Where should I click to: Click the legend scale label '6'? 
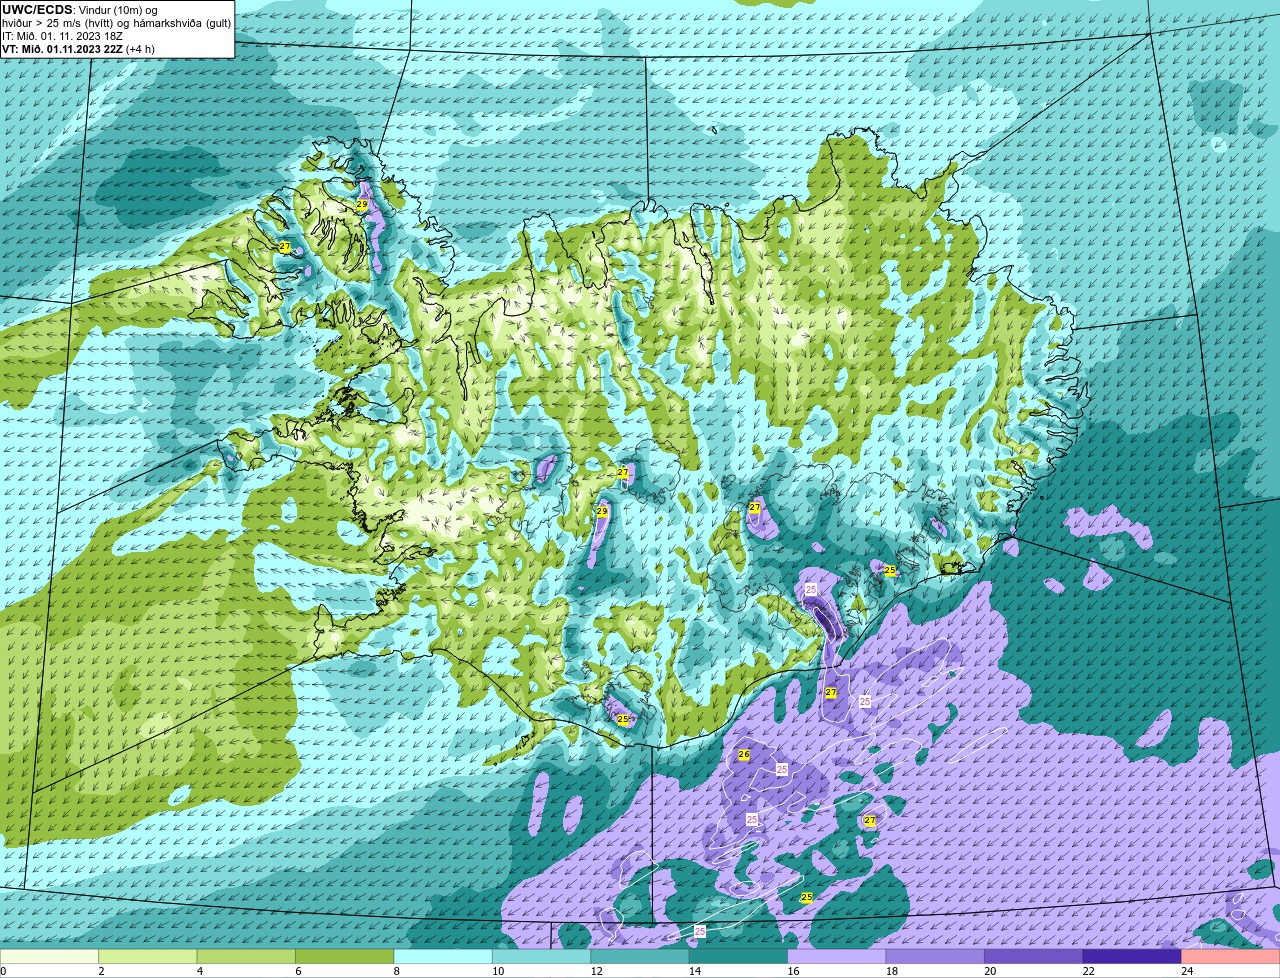click(x=298, y=971)
